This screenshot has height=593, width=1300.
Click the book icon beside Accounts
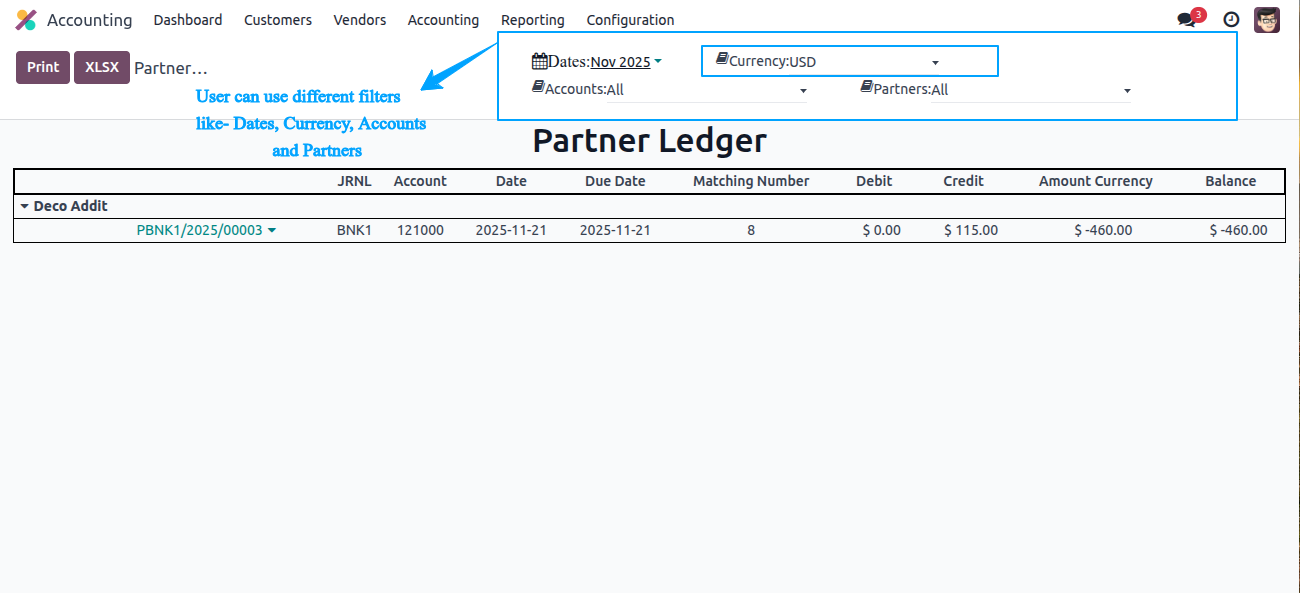click(x=538, y=88)
